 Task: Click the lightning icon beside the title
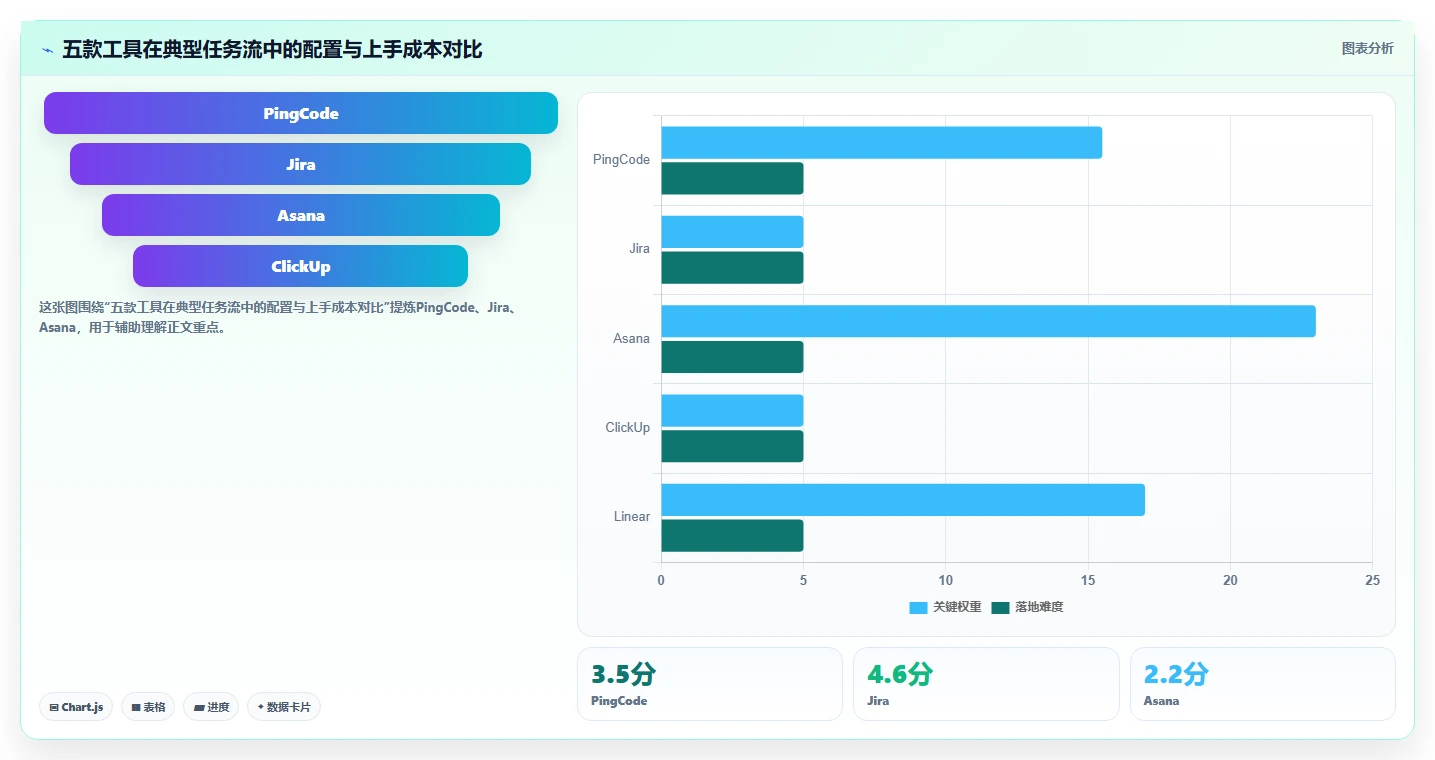tap(47, 50)
